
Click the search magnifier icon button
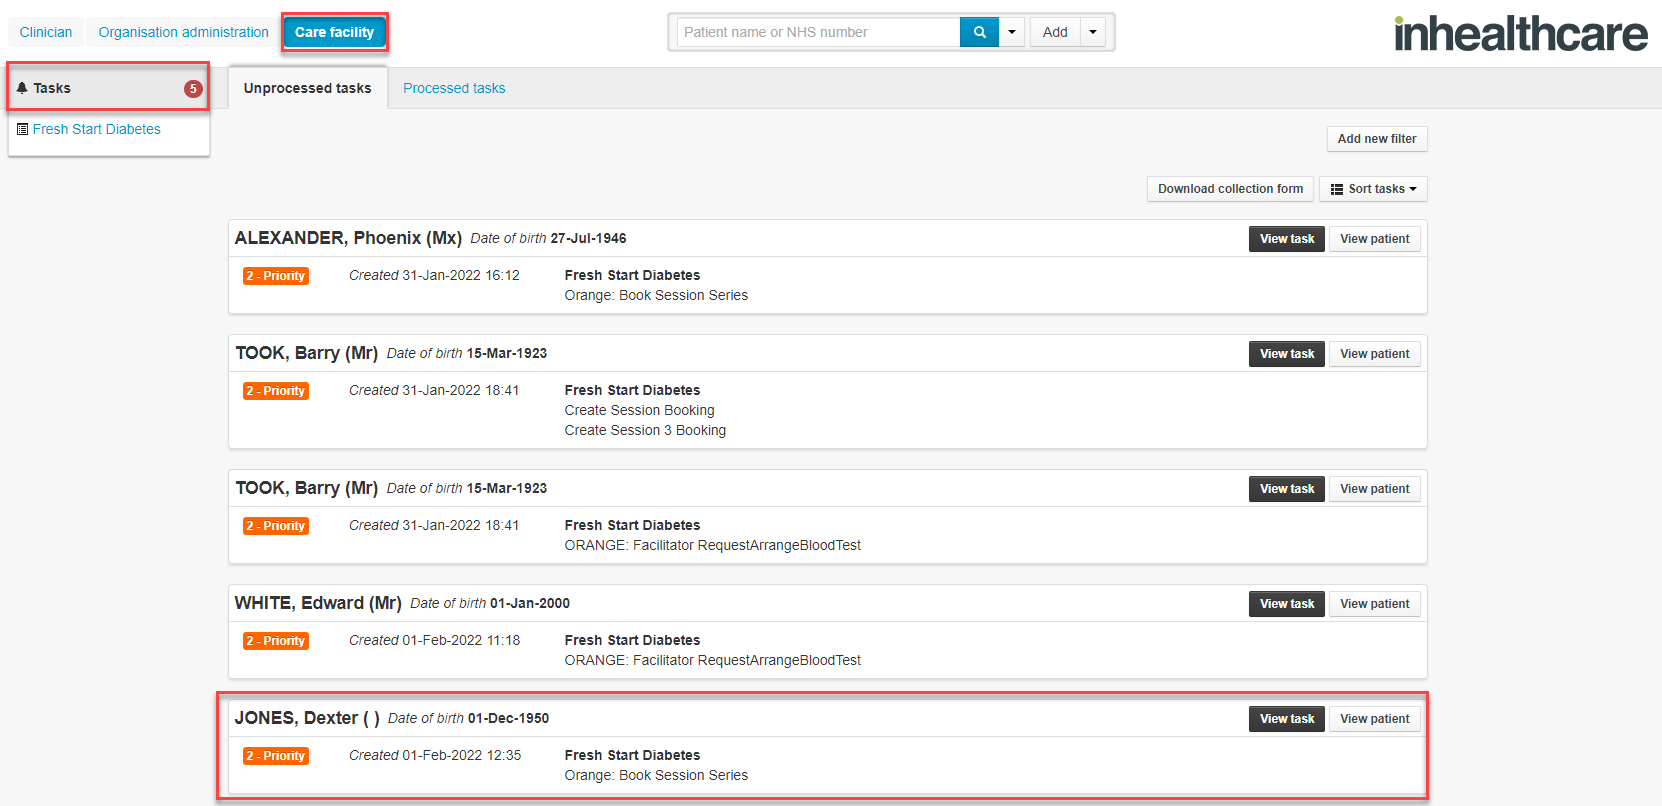pyautogui.click(x=980, y=32)
